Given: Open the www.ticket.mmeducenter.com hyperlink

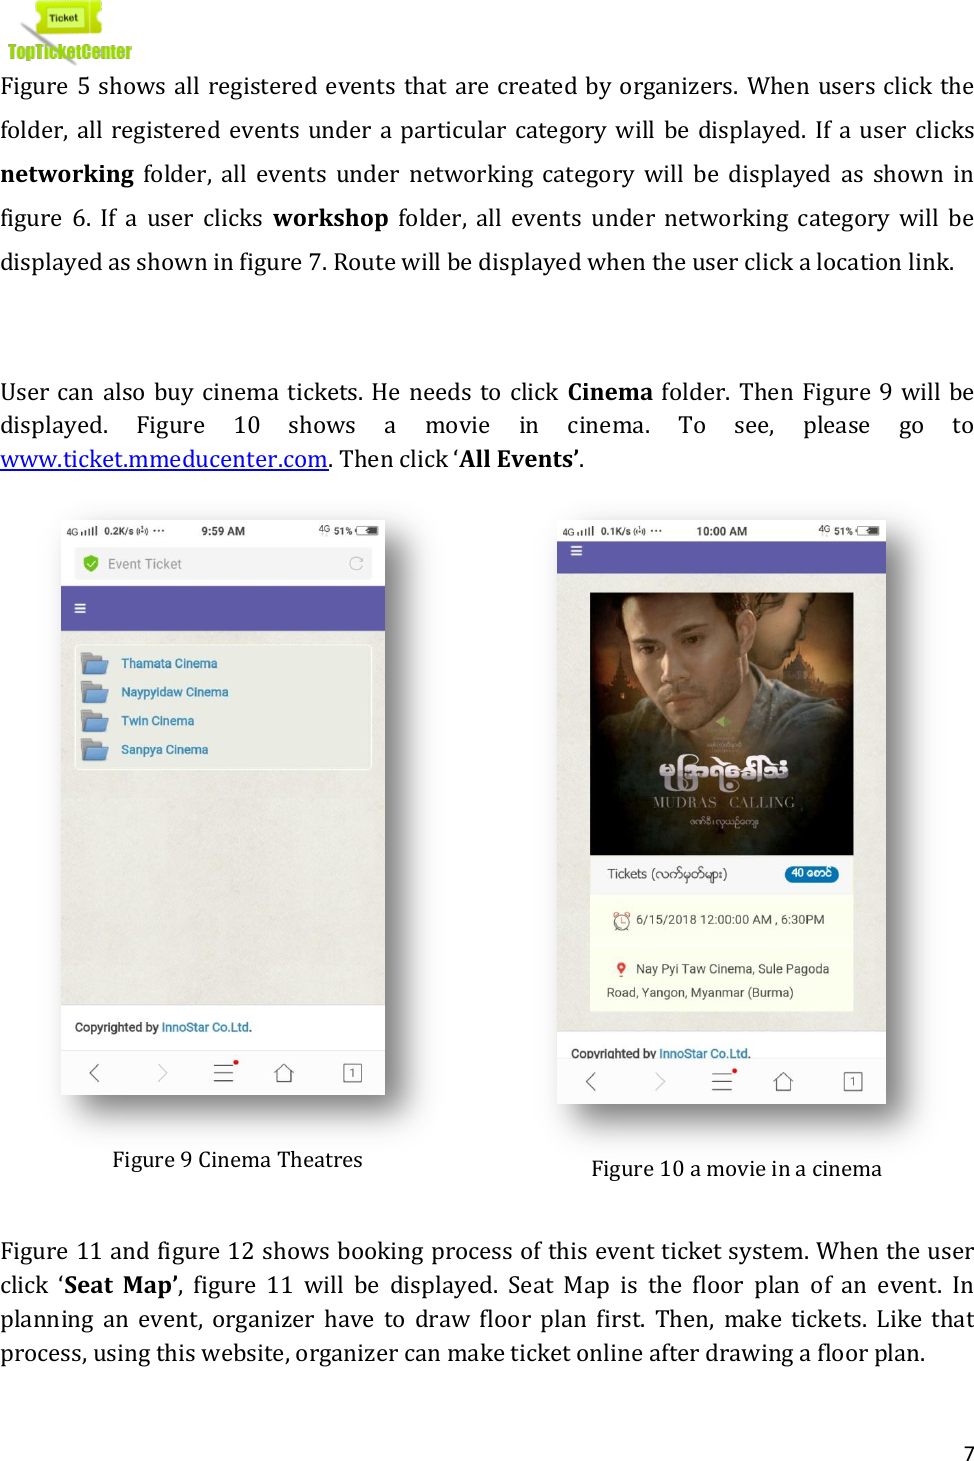Looking at the screenshot, I should (x=164, y=459).
